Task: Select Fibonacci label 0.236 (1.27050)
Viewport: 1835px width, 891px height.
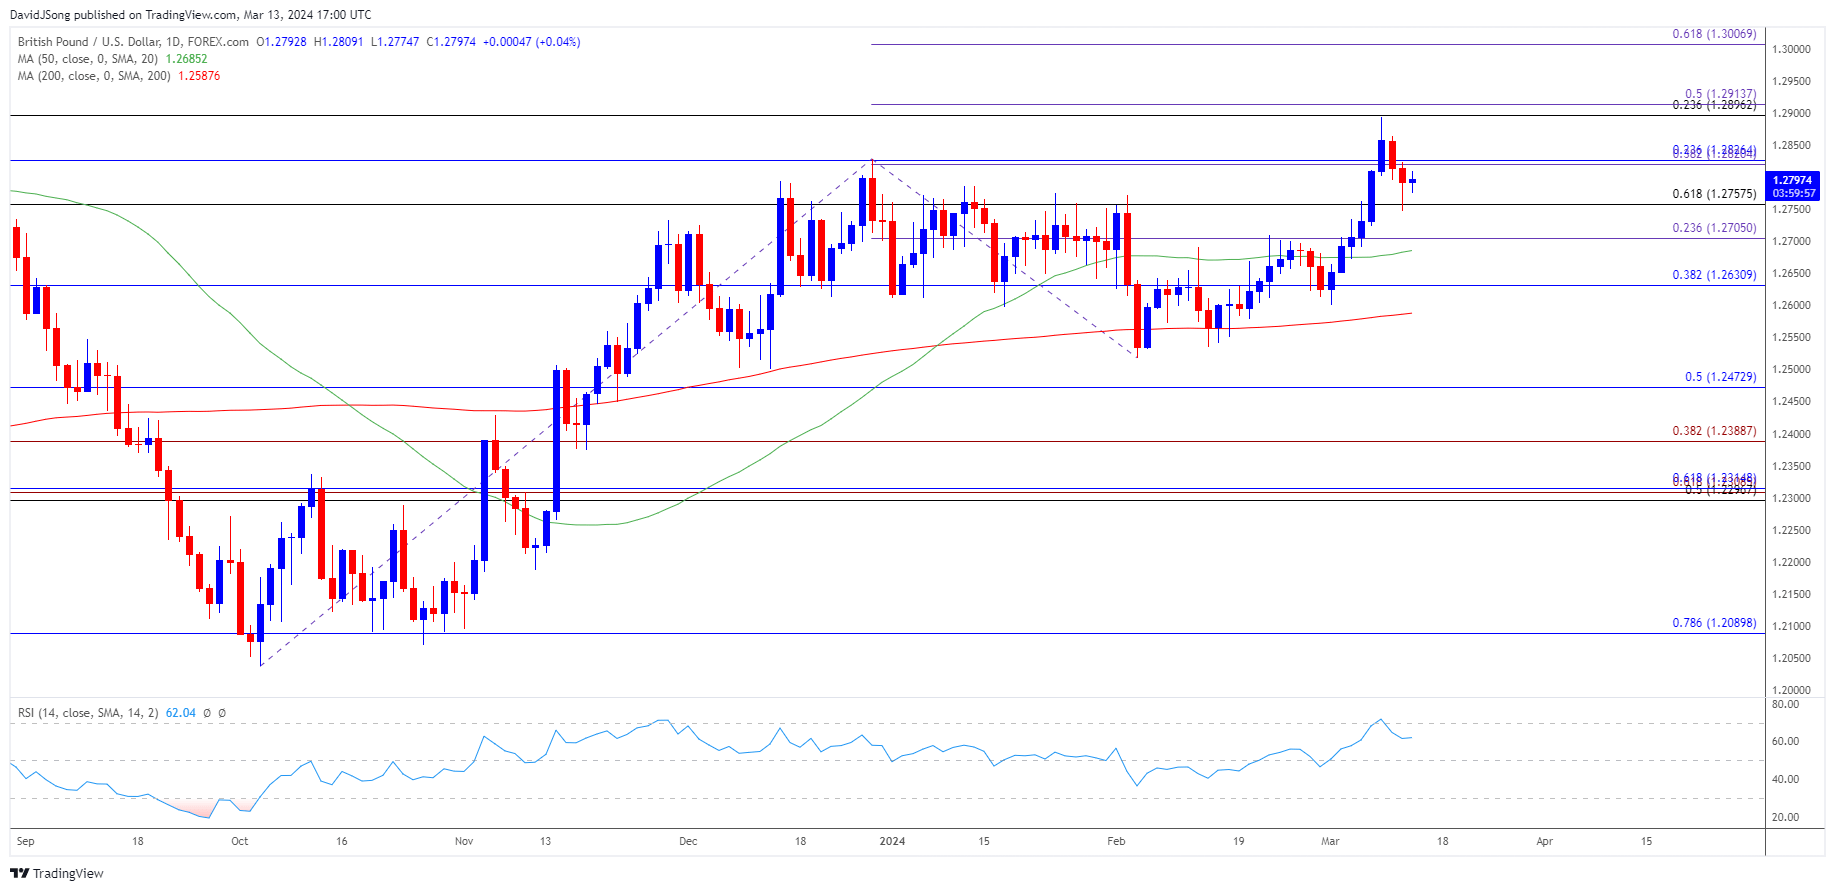Action: coord(1714,228)
